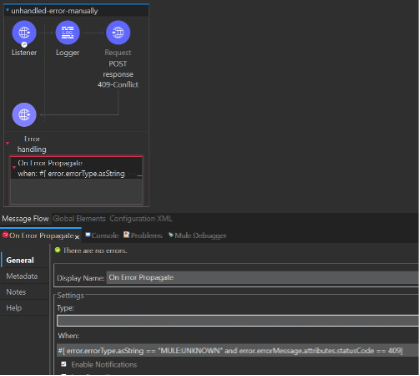
Task: Click the Listener response icon below the flow
Action: pos(24,115)
